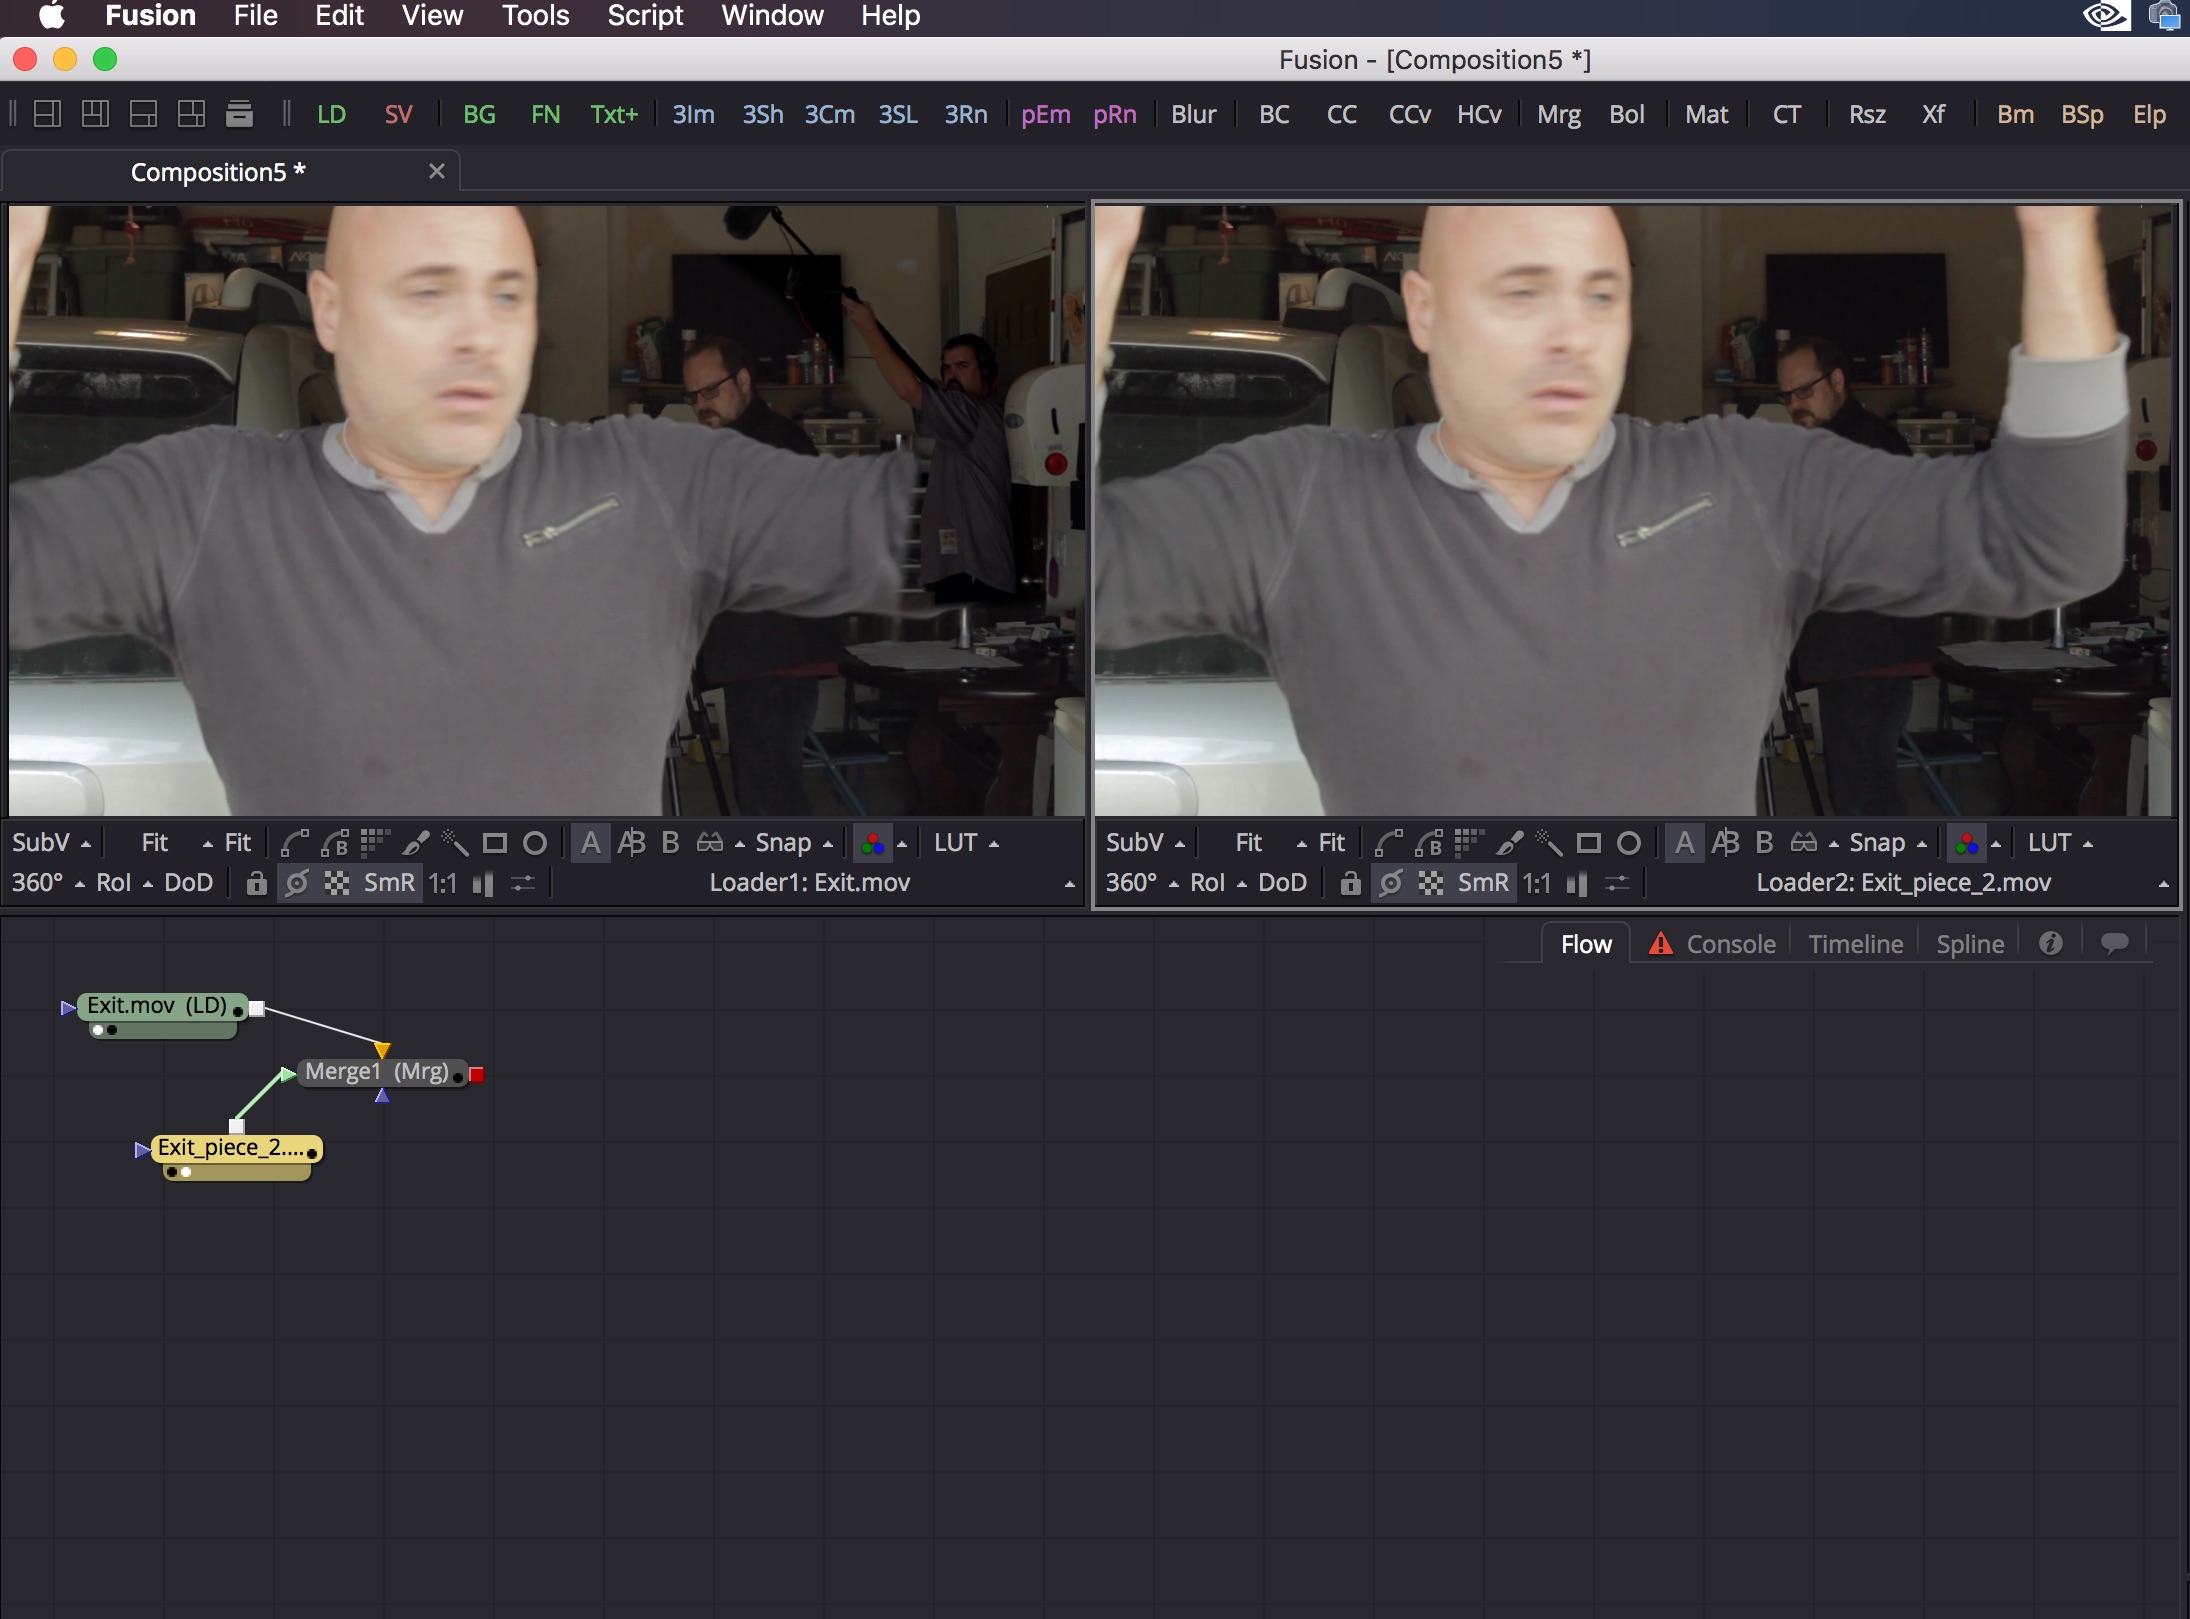Select the polyline tool in Loader1 viewer
Viewport: 2190px width, 1619px height.
pyautogui.click(x=294, y=843)
